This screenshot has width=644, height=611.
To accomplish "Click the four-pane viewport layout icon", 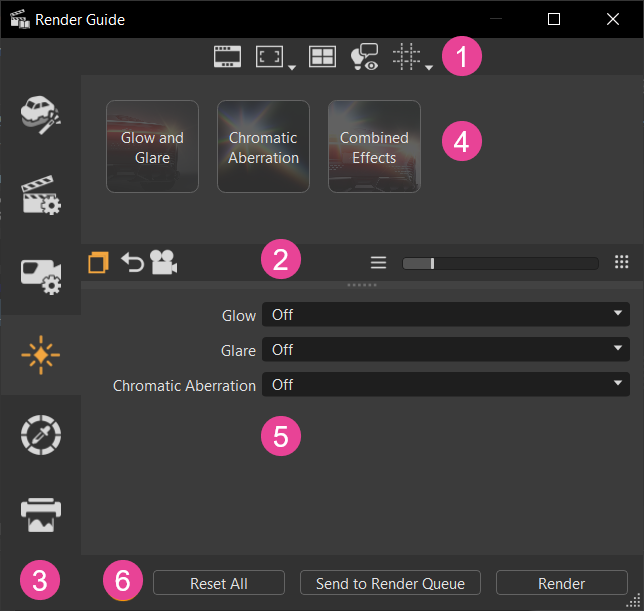I will click(x=322, y=56).
